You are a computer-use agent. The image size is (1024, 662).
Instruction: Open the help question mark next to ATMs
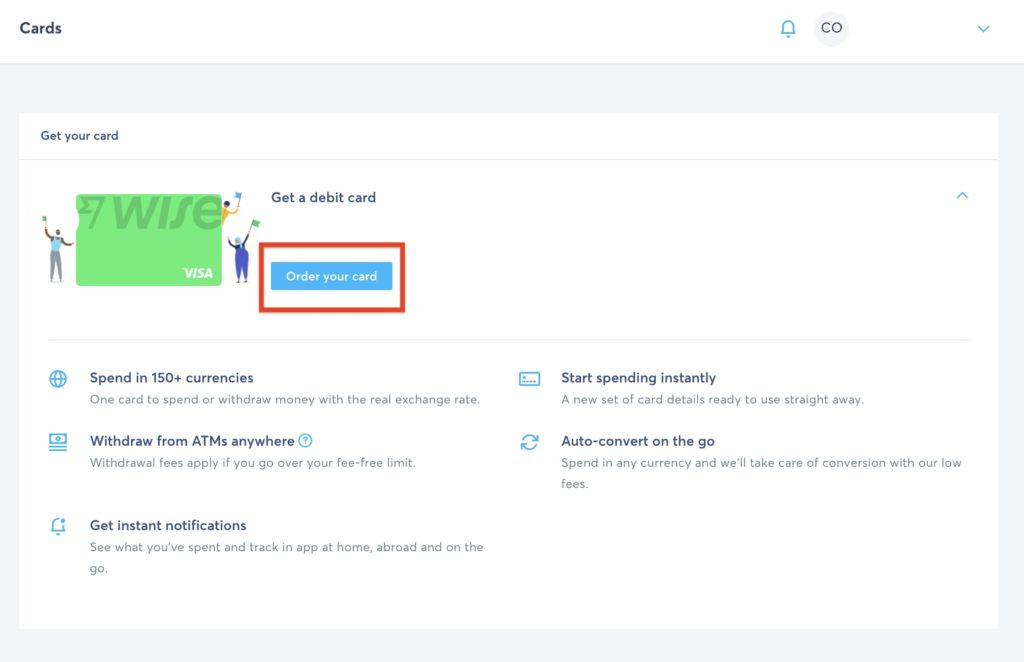306,441
